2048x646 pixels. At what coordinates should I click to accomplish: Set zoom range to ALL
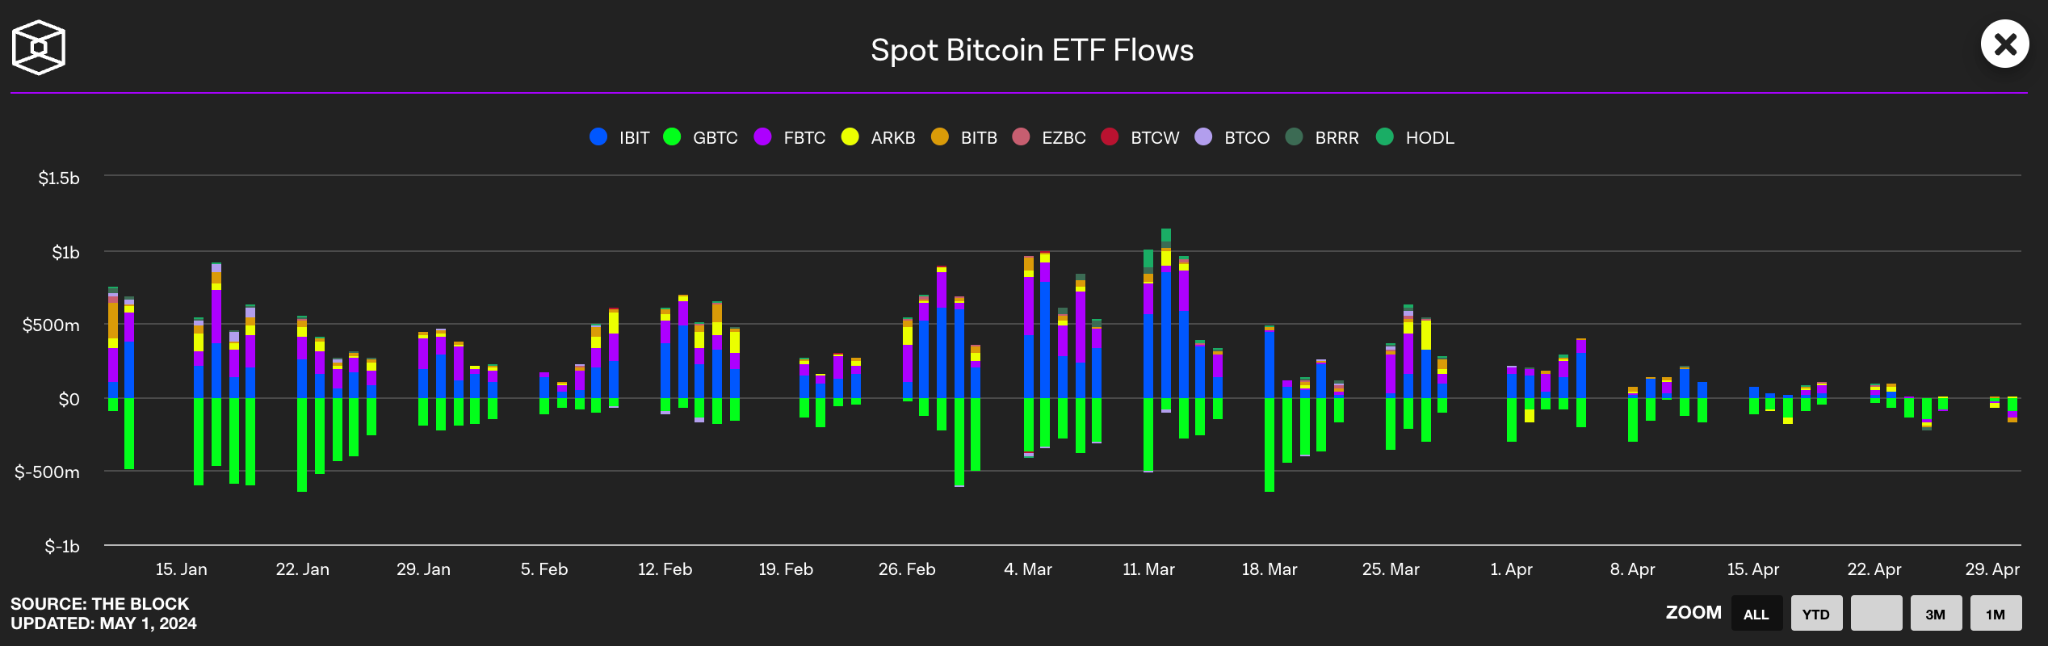[x=1756, y=614]
